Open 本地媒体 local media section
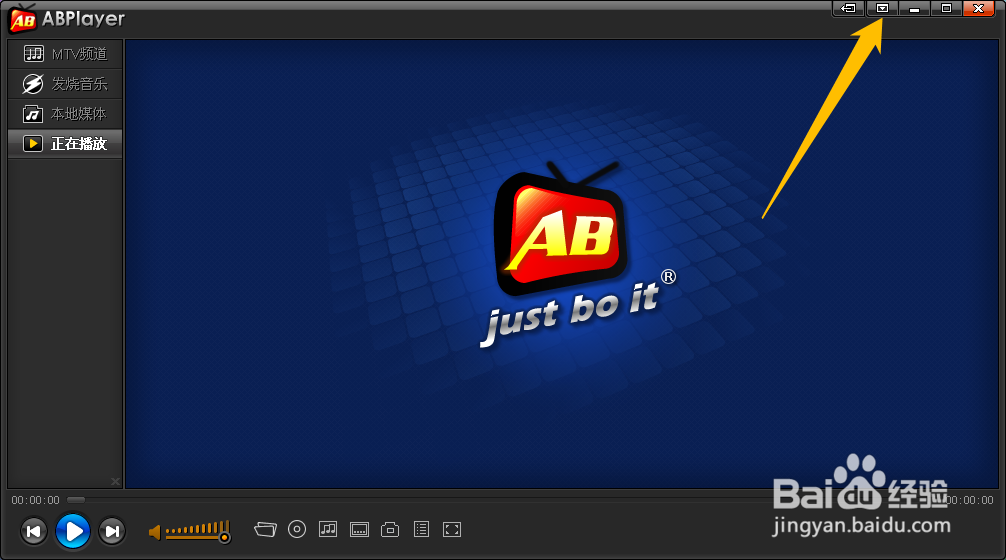 (x=65, y=114)
